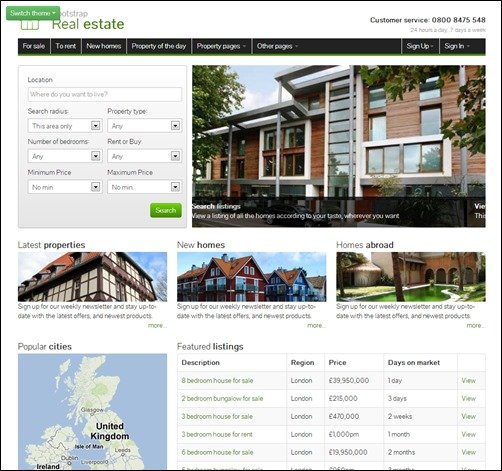Click the Real estate site title

[x=88, y=24]
